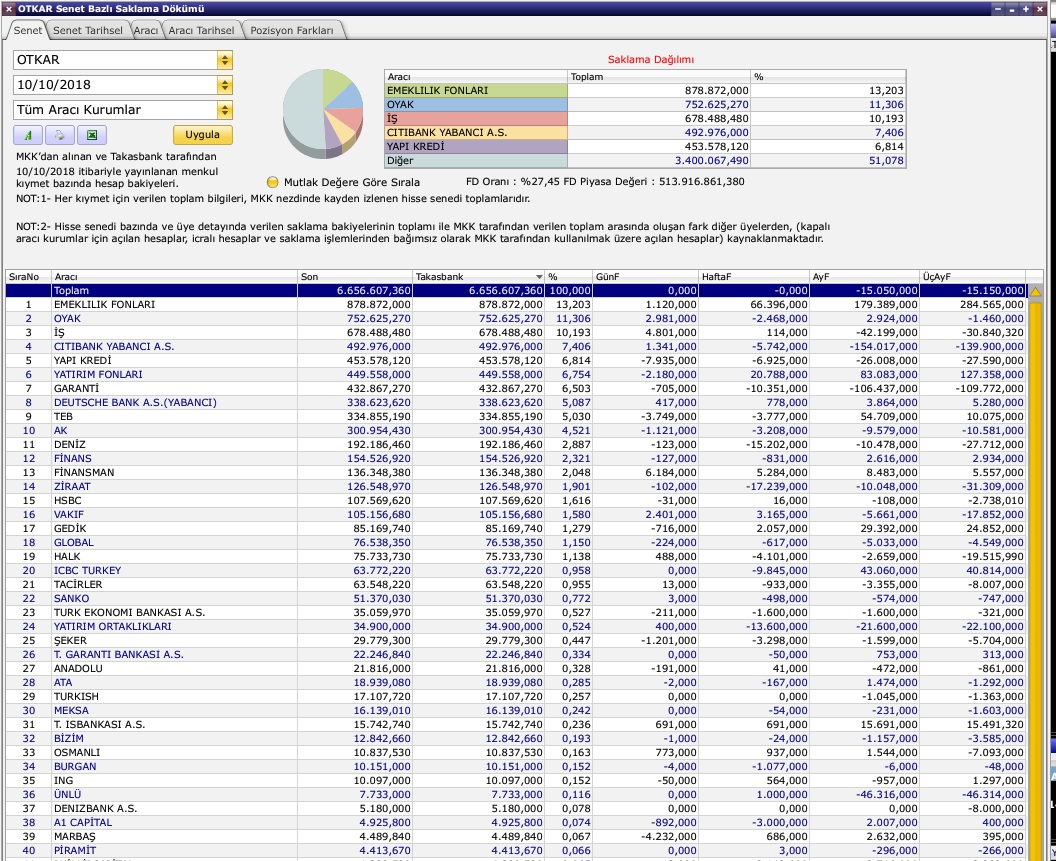Viewport: 1056px width, 861px height.
Task: Click the CITIBANK YABANCI A.S. yellow legend swatch
Action: (x=476, y=133)
